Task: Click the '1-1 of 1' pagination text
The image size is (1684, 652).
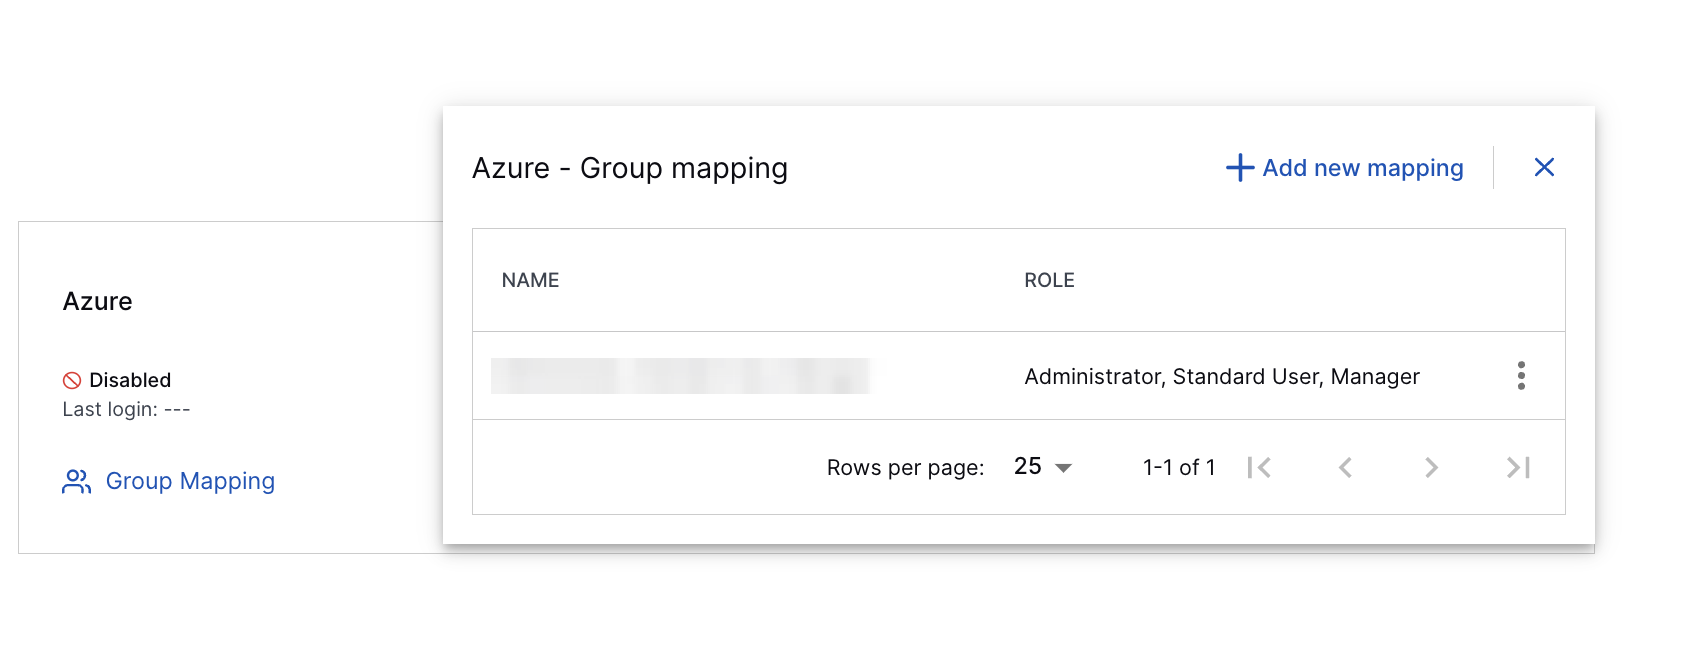Action: click(1179, 467)
